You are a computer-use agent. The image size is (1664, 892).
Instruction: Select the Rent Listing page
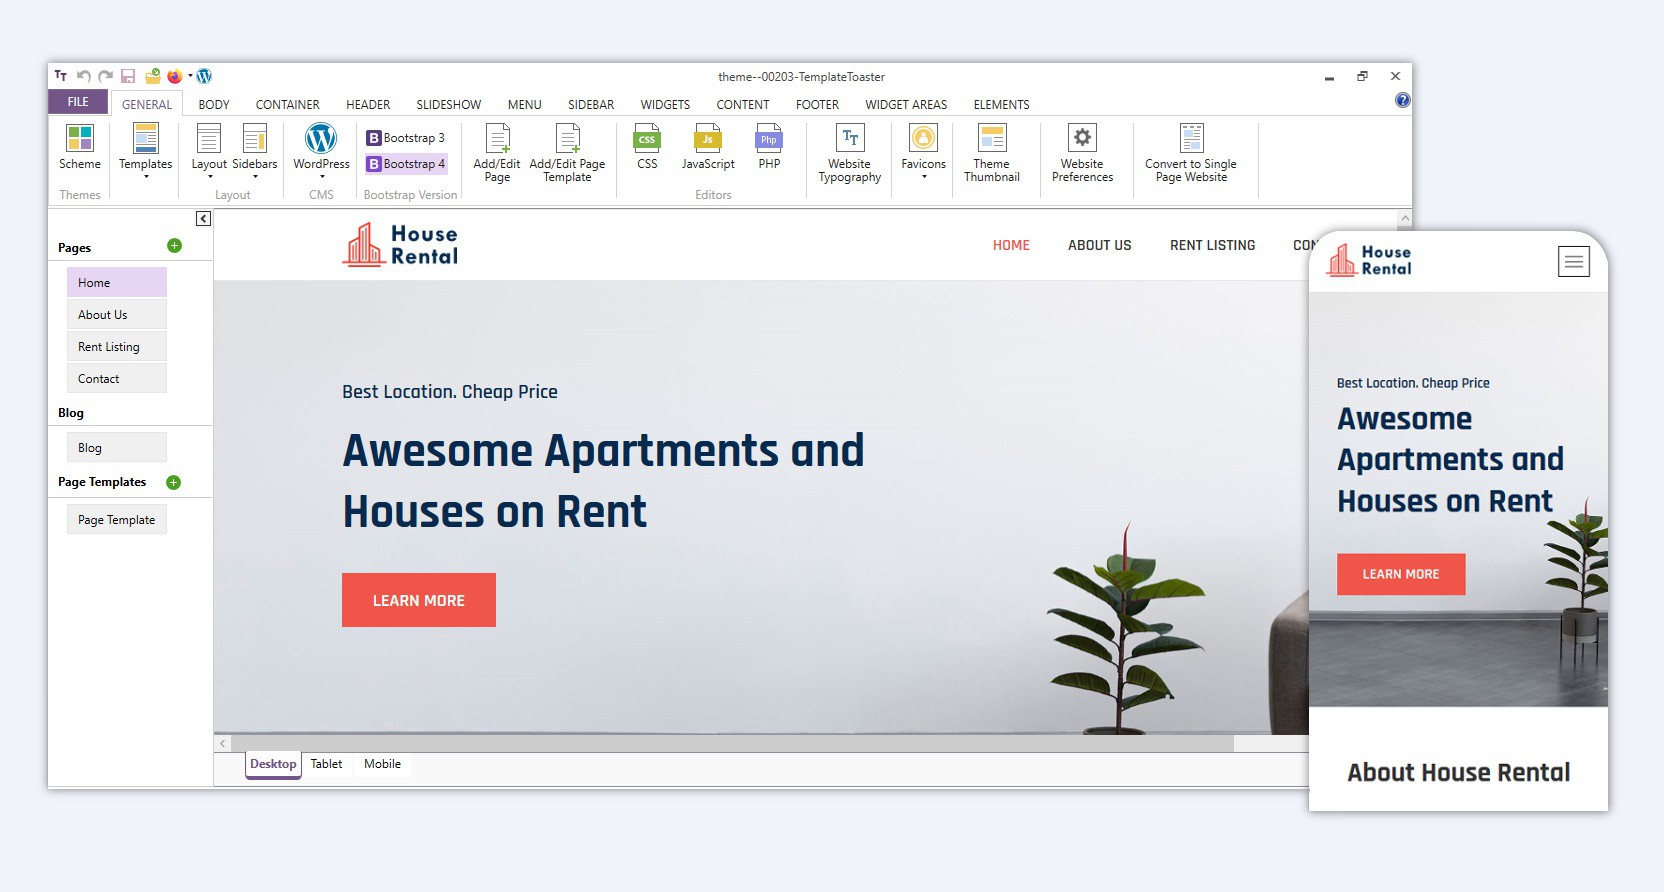(x=117, y=346)
